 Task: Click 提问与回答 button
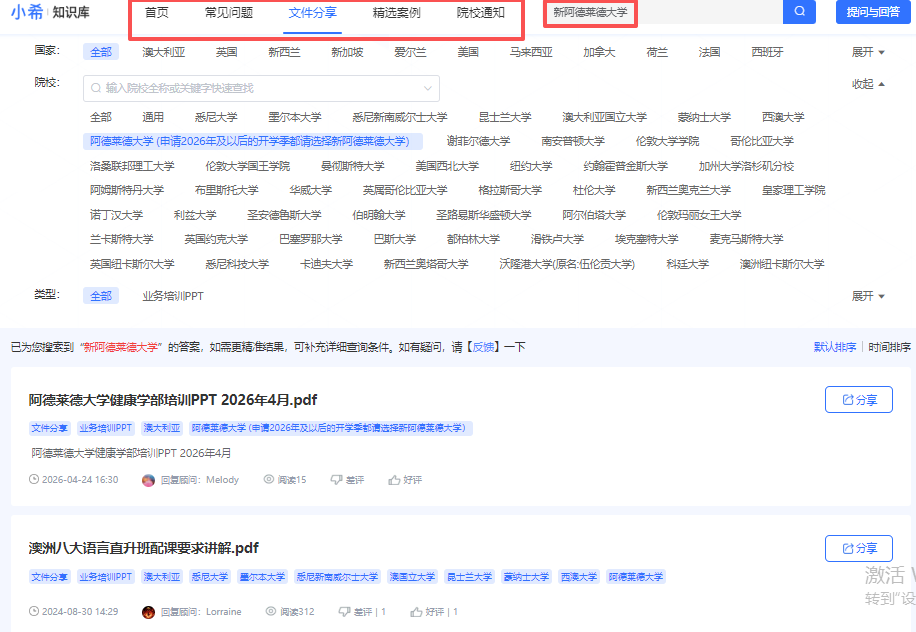pyautogui.click(x=873, y=12)
